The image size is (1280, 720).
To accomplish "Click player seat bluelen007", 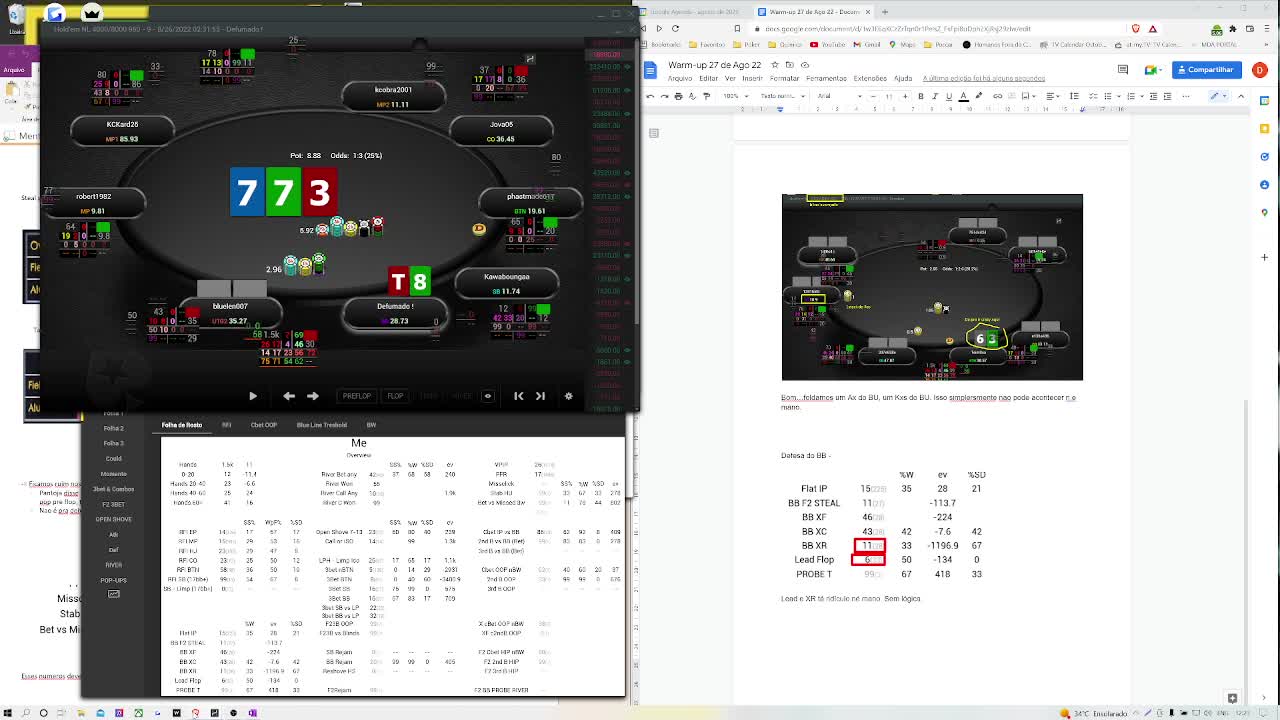I will (229, 313).
